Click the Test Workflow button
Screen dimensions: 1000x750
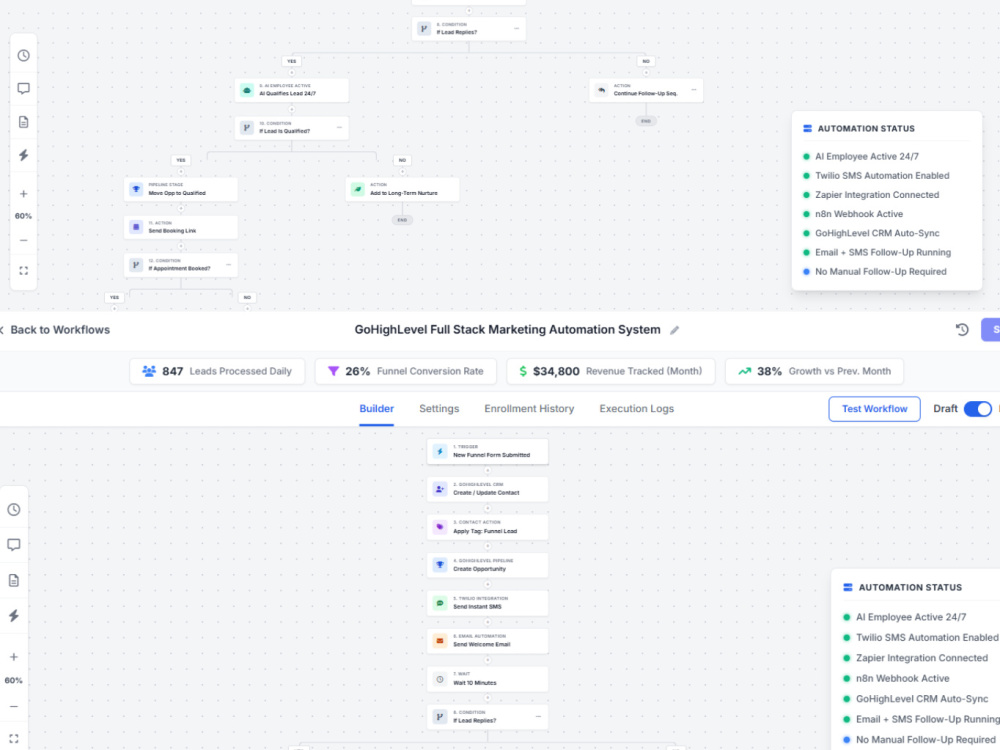click(x=874, y=409)
